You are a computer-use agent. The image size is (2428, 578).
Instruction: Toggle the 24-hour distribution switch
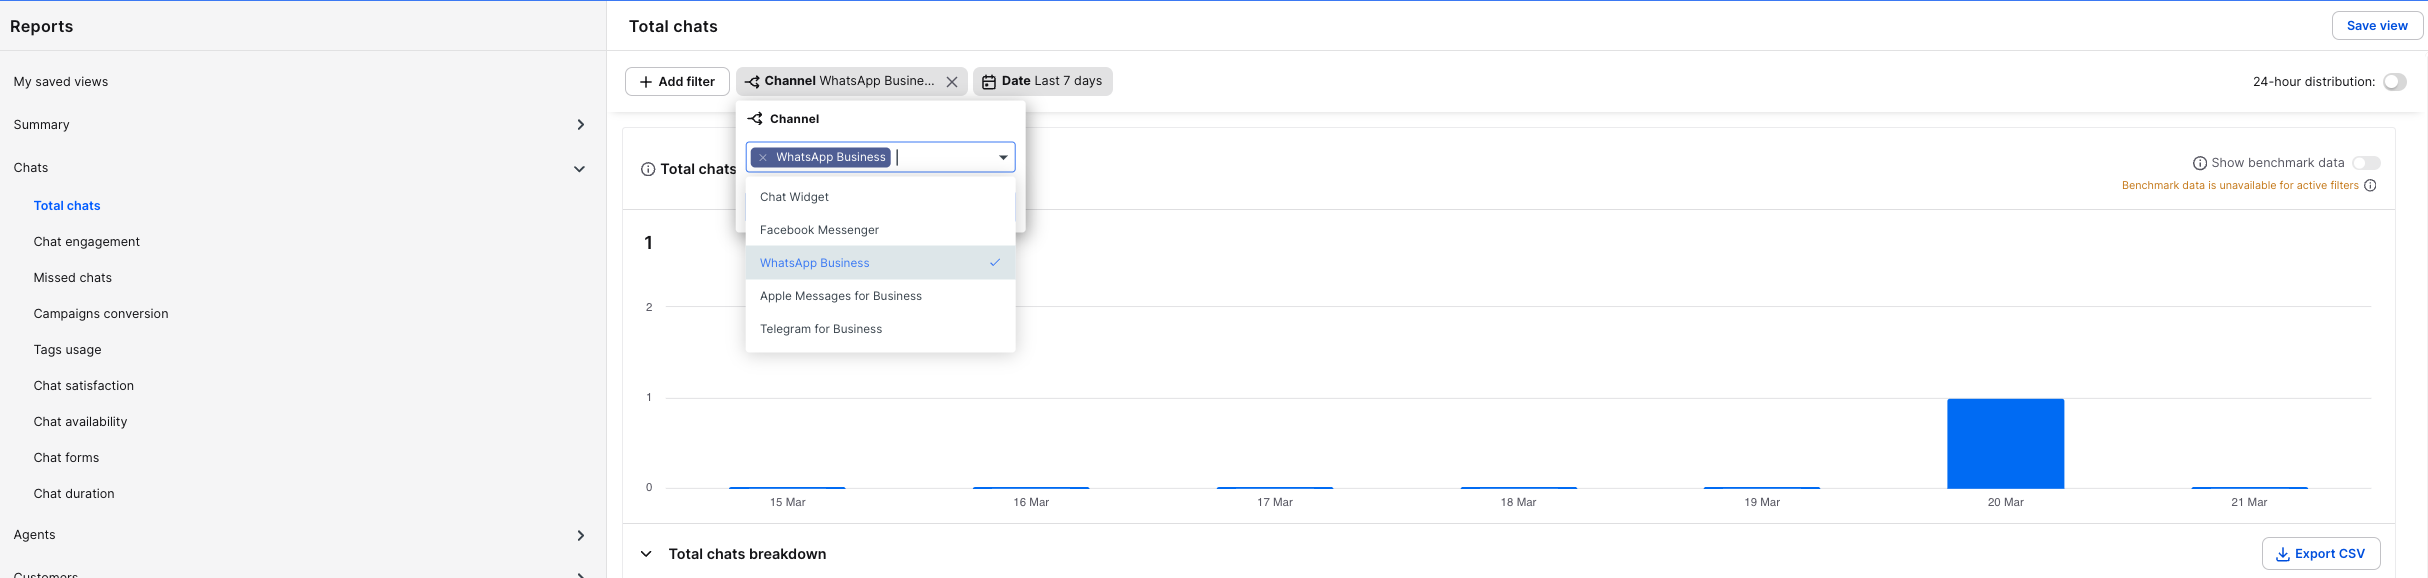(2394, 82)
